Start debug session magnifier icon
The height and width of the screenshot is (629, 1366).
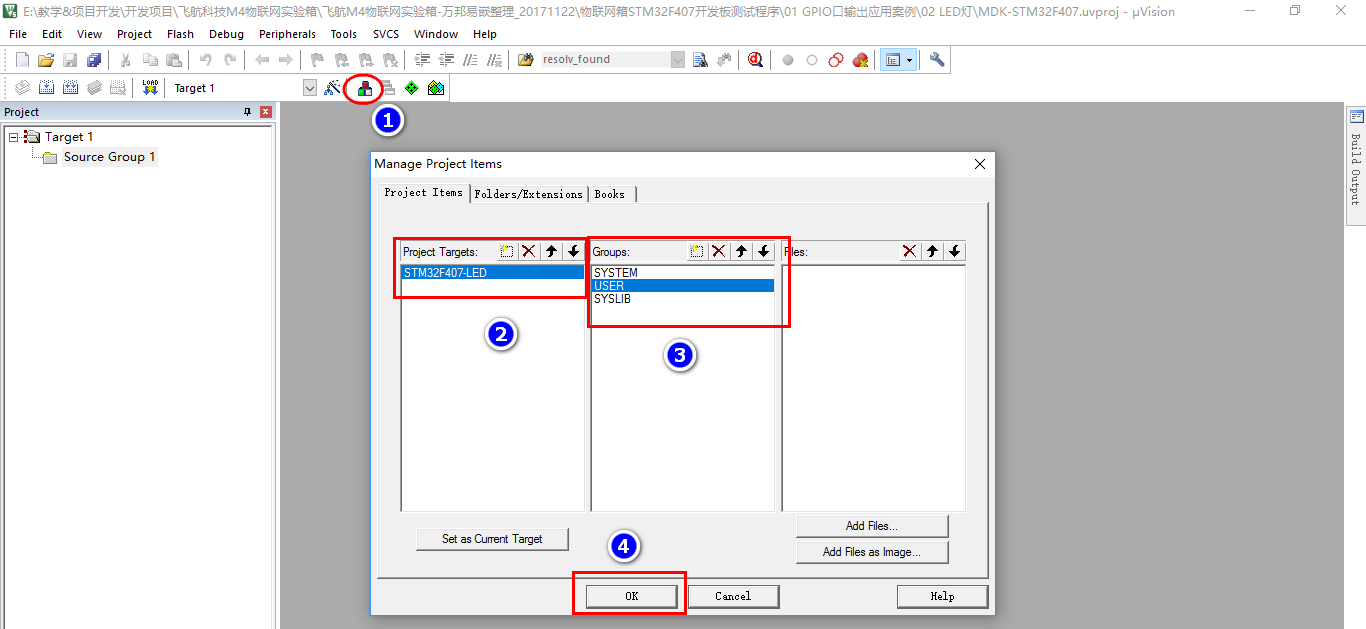pos(755,60)
